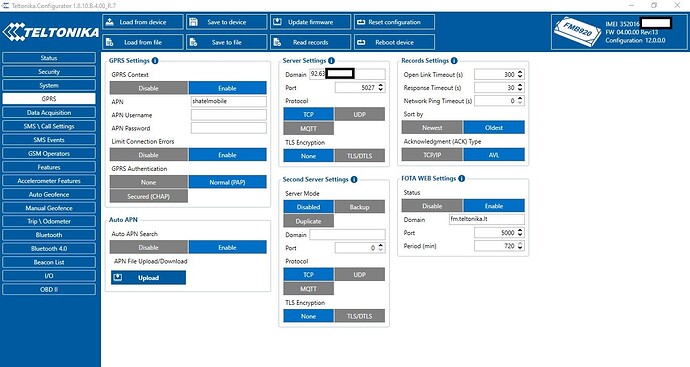Open GPRS Settings info icon
This screenshot has width=690, height=367.
155,61
